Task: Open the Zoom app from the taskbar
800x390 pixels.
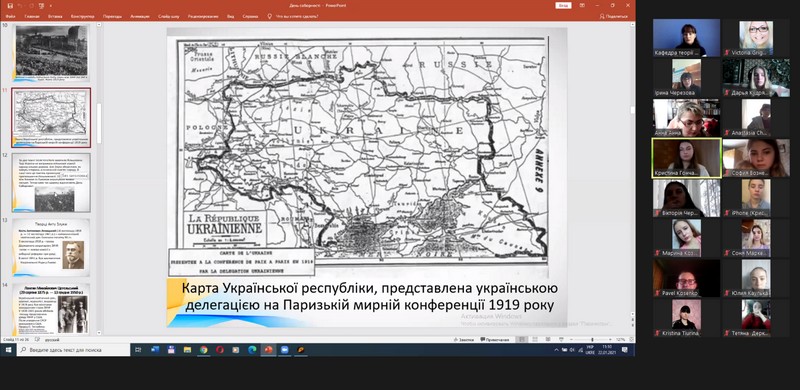Action: 284,350
